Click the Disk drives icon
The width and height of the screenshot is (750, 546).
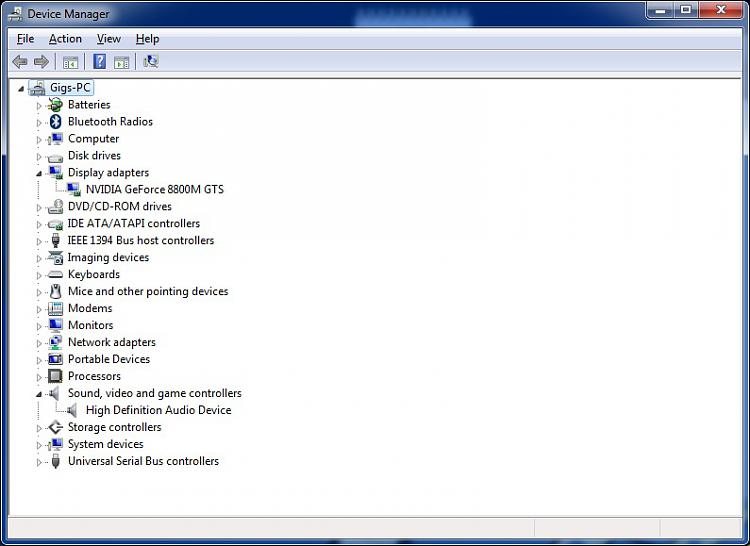point(55,156)
